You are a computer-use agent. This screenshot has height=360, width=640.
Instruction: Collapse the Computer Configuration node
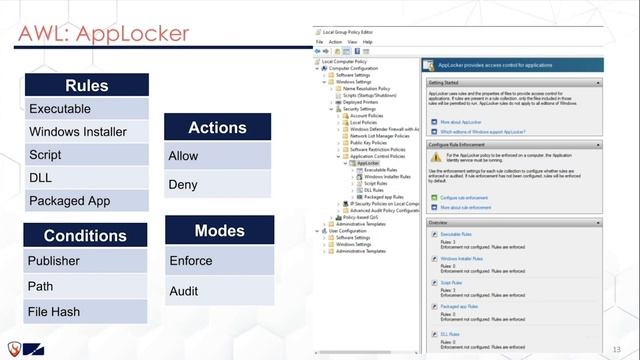pos(317,69)
